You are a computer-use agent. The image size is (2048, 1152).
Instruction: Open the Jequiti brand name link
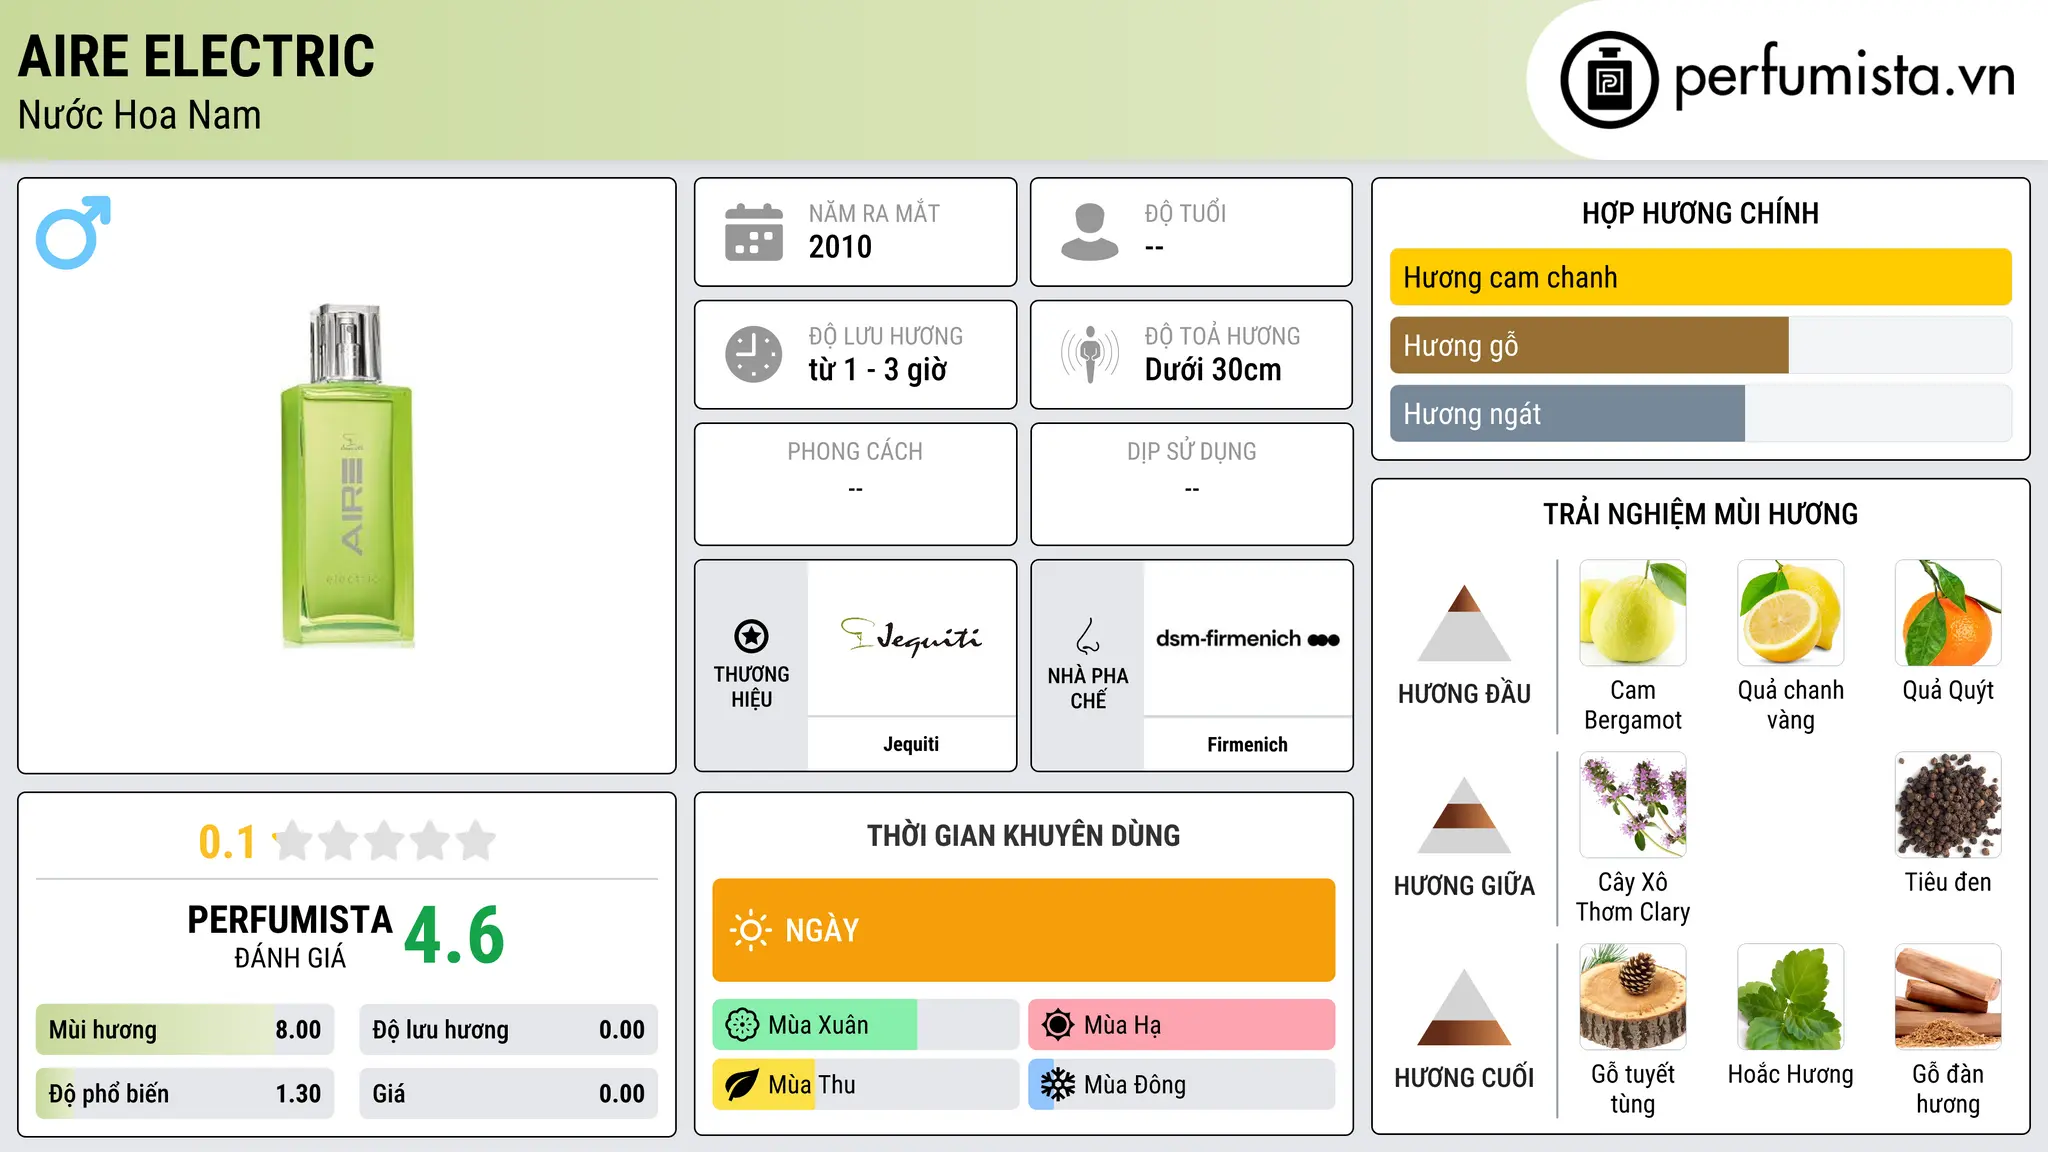click(911, 744)
